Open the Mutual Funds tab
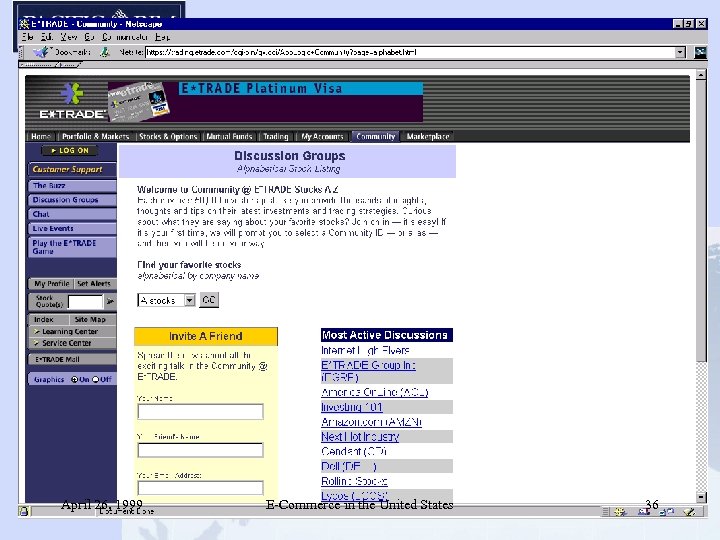The width and height of the screenshot is (720, 540). tap(229, 136)
